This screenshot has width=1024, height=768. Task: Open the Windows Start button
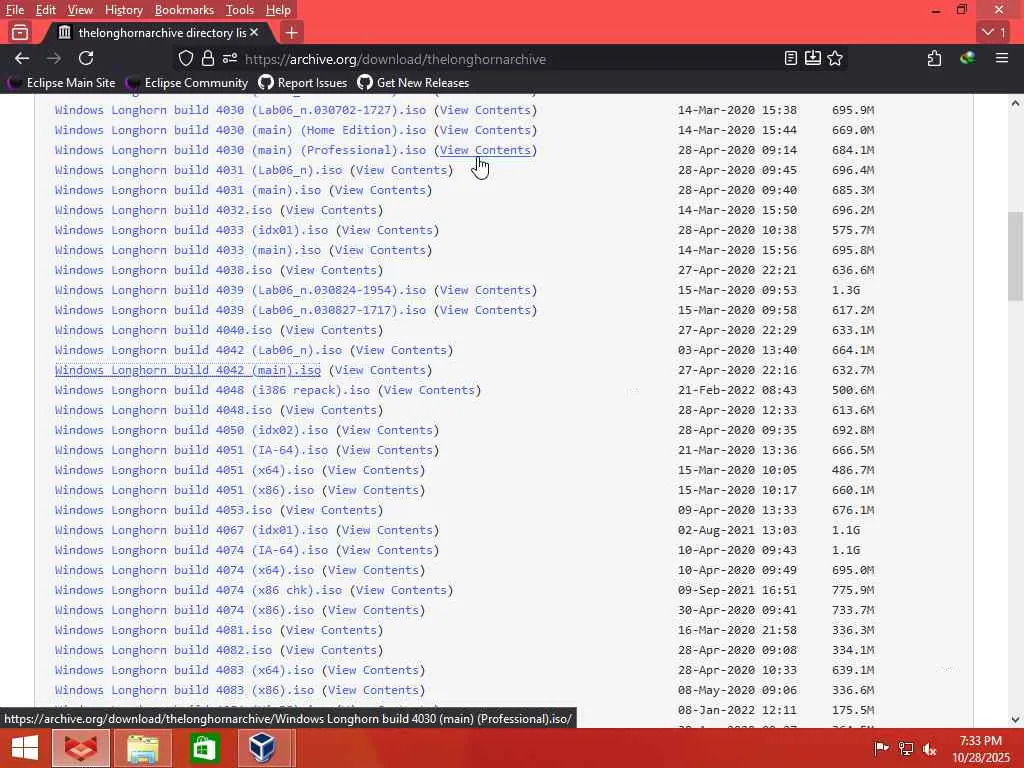[x=24, y=748]
